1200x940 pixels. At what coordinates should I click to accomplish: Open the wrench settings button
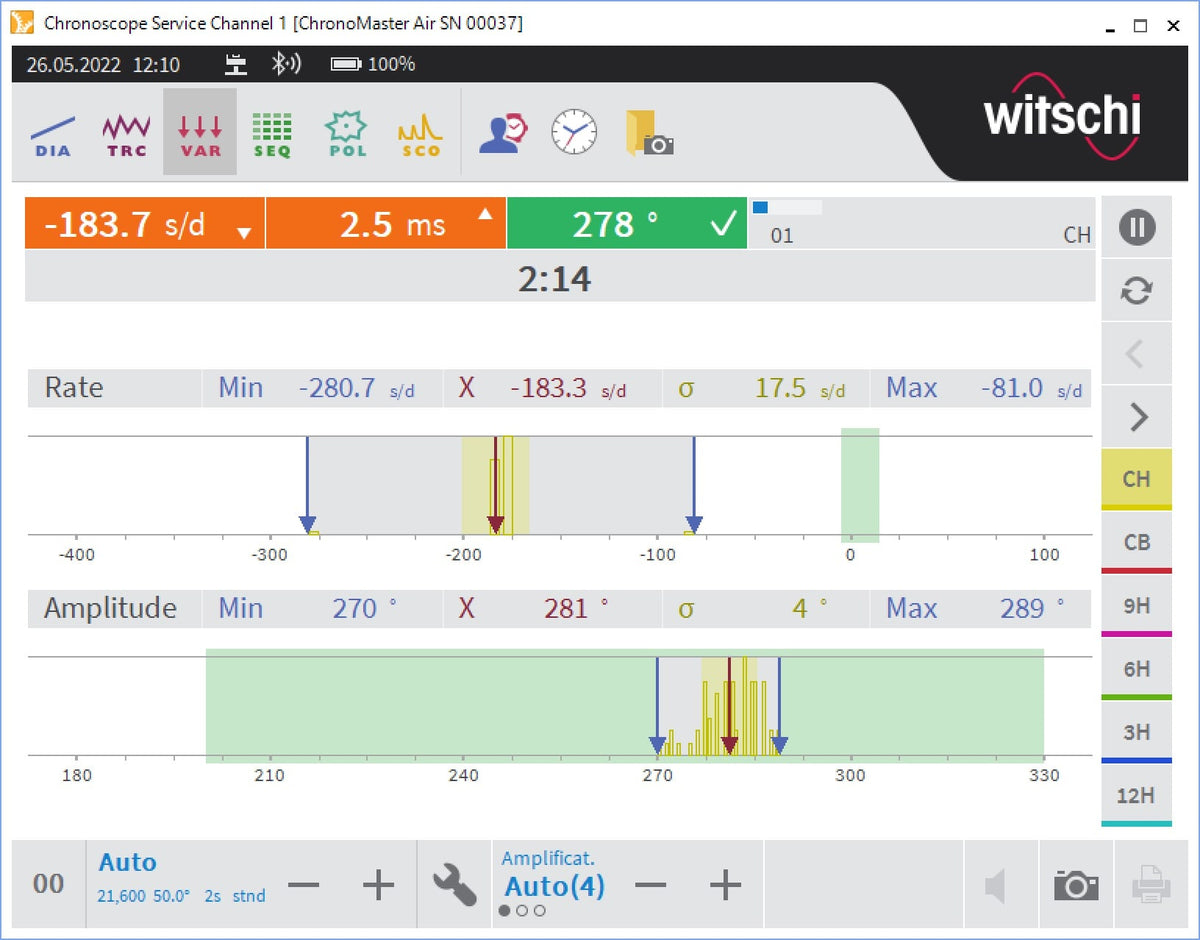pyautogui.click(x=454, y=885)
